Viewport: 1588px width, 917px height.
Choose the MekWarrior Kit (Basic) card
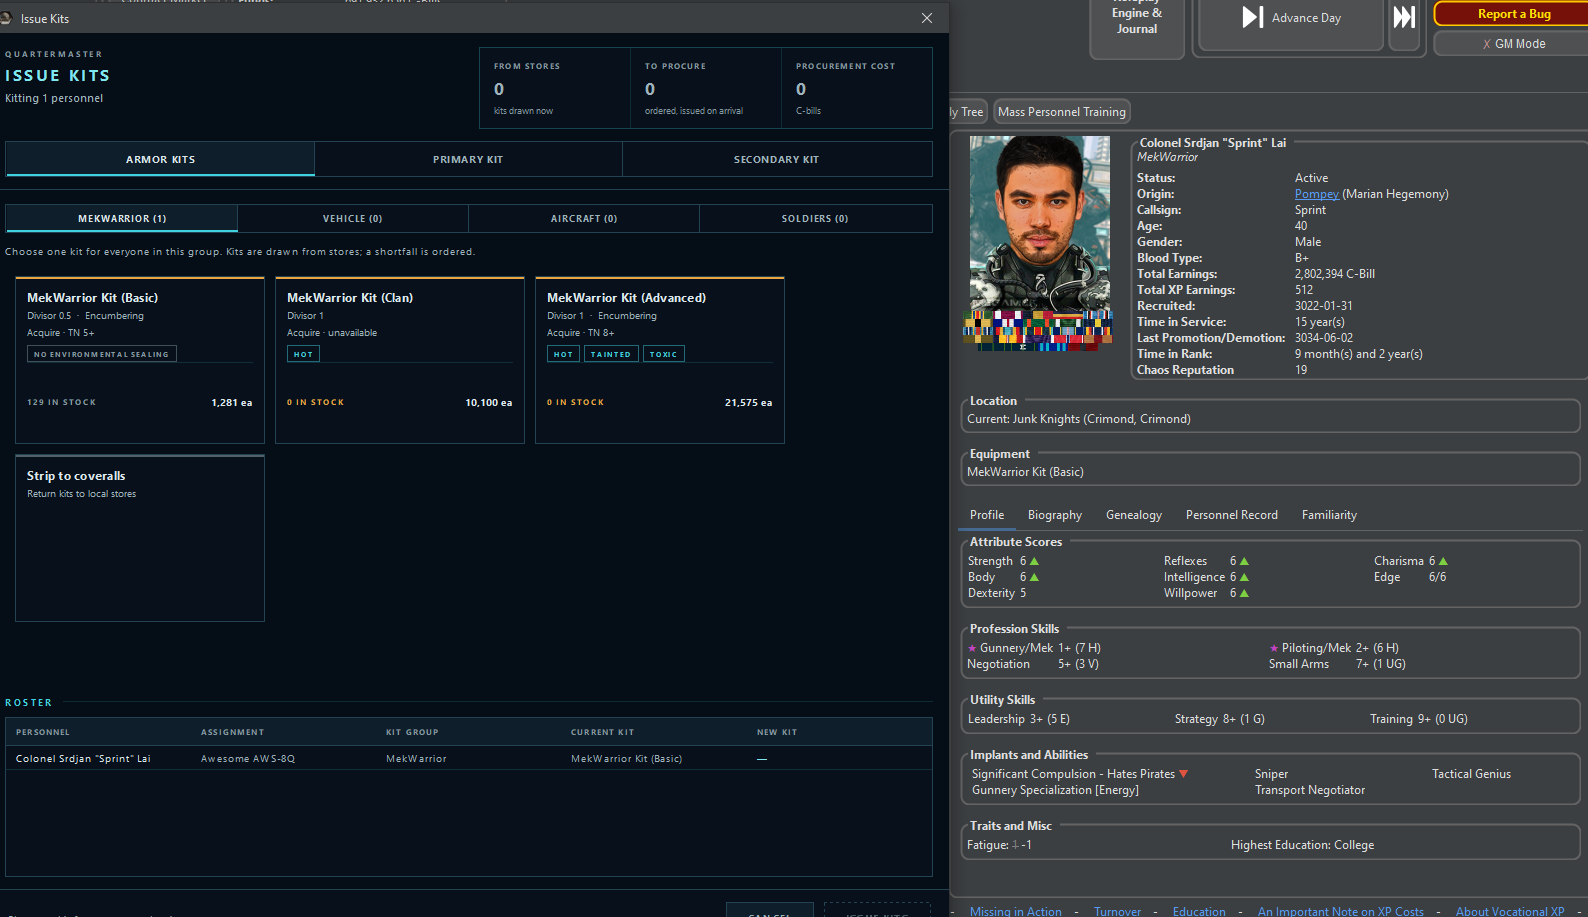click(140, 360)
